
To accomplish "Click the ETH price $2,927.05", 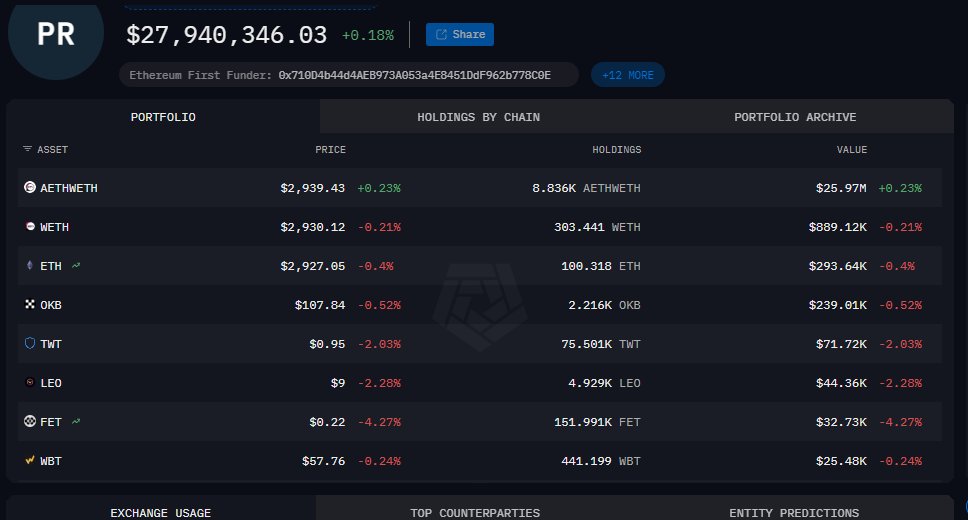I will (x=312, y=266).
